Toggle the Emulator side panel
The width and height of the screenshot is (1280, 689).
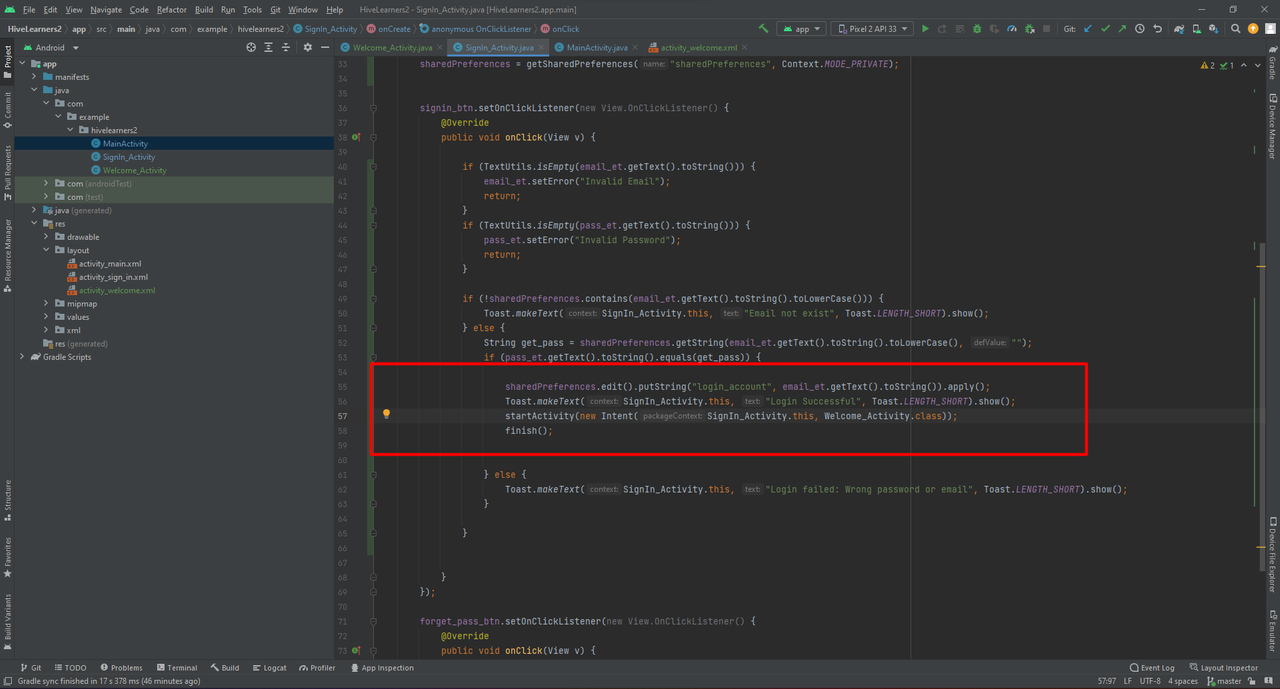coord(1272,630)
